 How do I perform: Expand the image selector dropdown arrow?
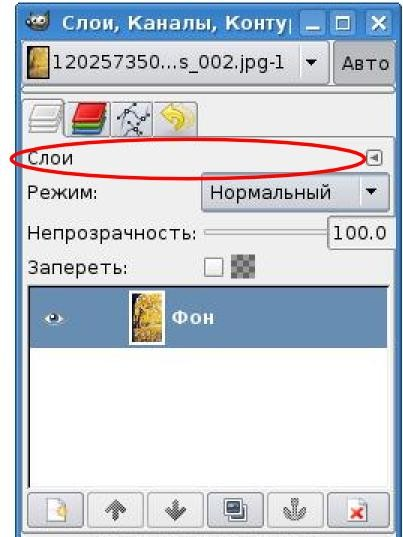[311, 63]
